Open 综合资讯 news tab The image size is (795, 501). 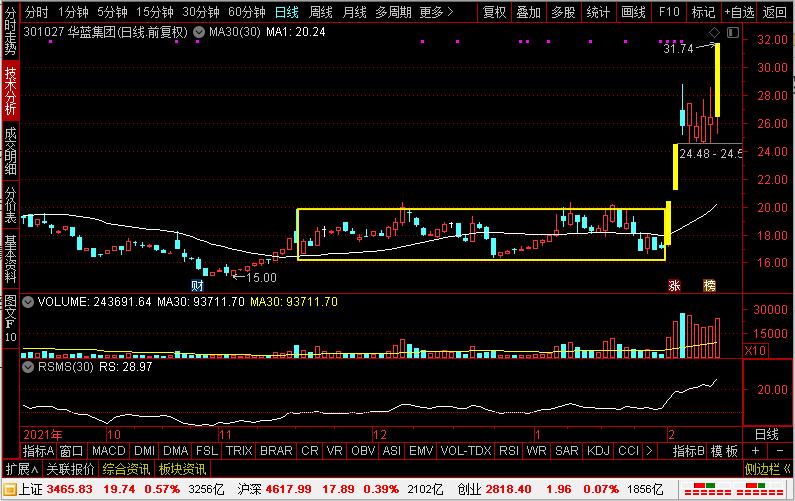[126, 469]
